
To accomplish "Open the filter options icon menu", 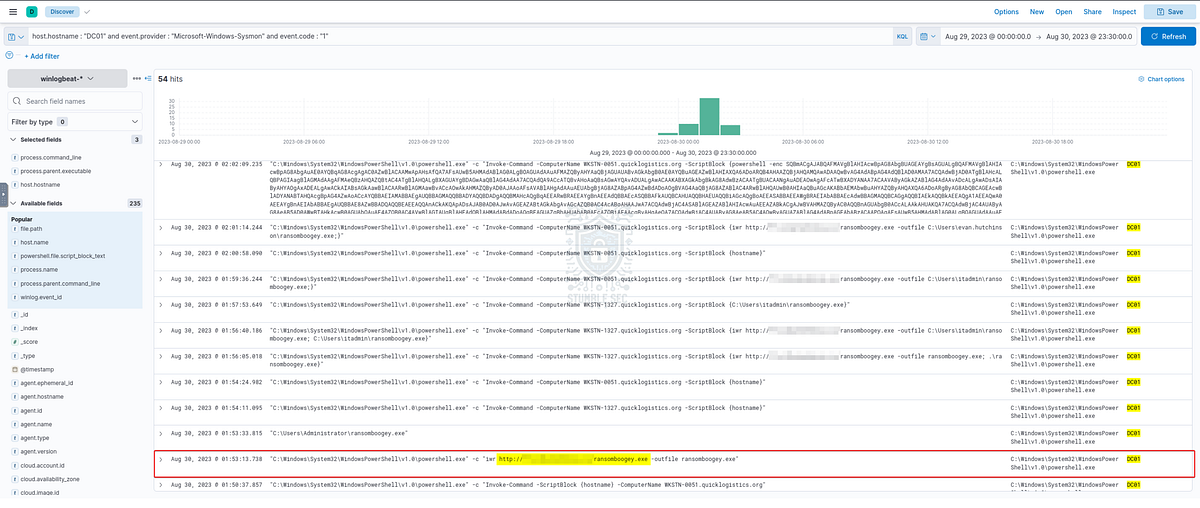I will pyautogui.click(x=10, y=56).
